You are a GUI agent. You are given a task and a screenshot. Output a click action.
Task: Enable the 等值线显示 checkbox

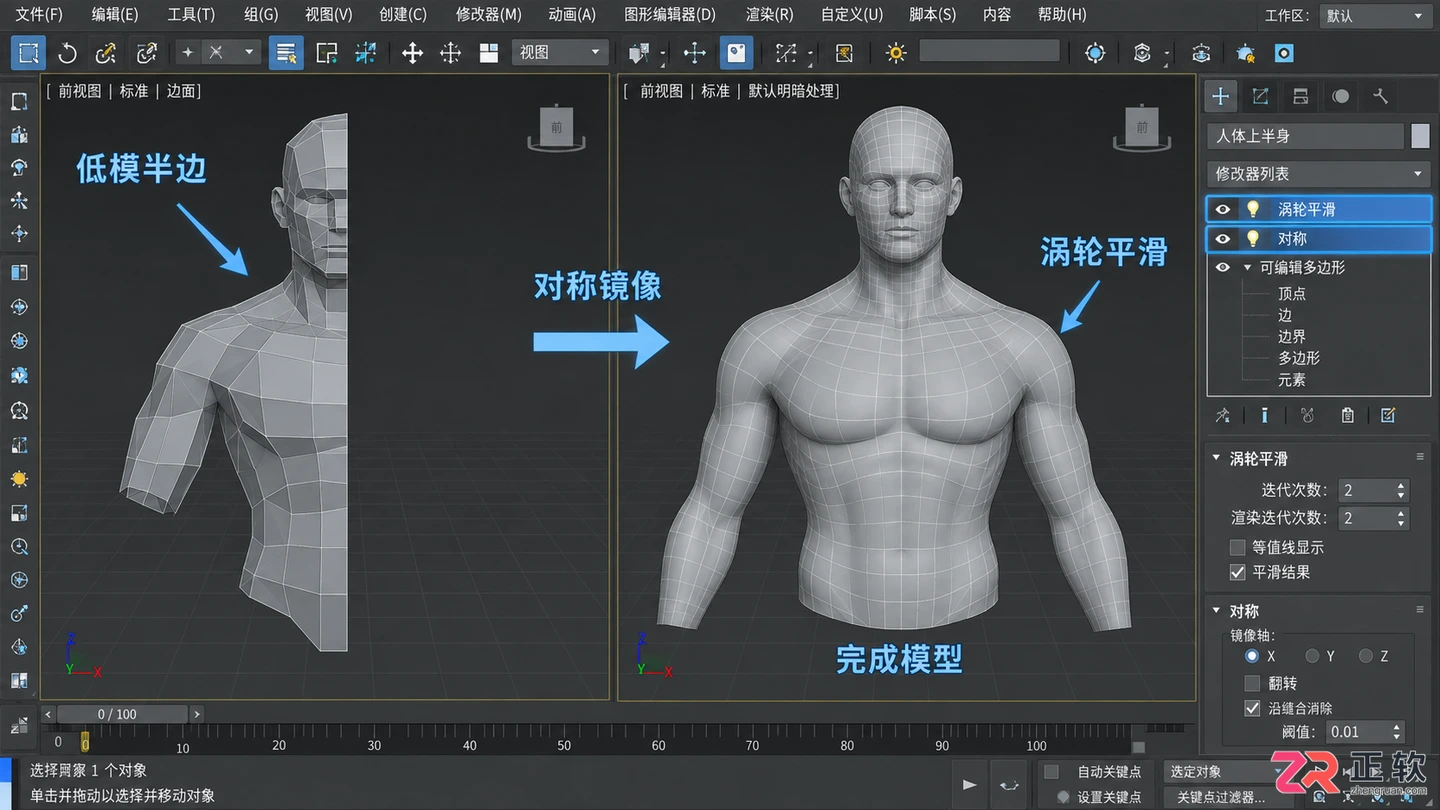point(1237,547)
